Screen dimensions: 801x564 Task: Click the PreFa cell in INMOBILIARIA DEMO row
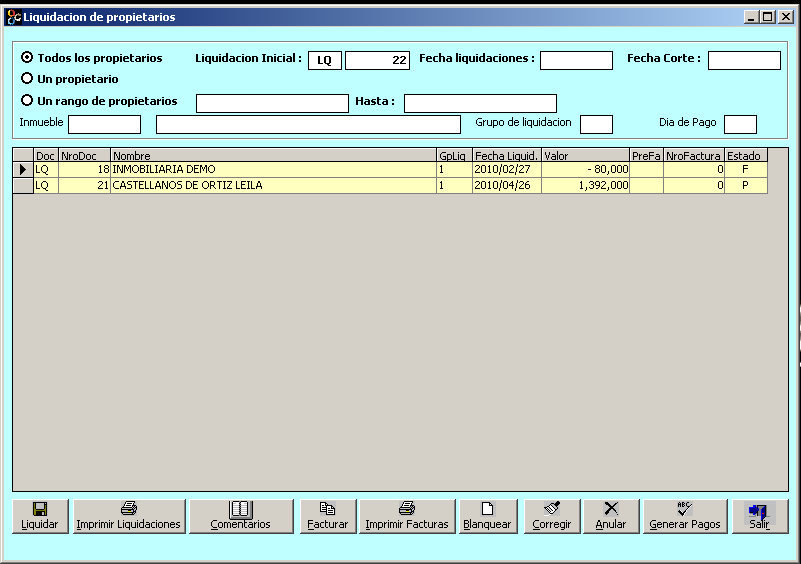click(646, 170)
